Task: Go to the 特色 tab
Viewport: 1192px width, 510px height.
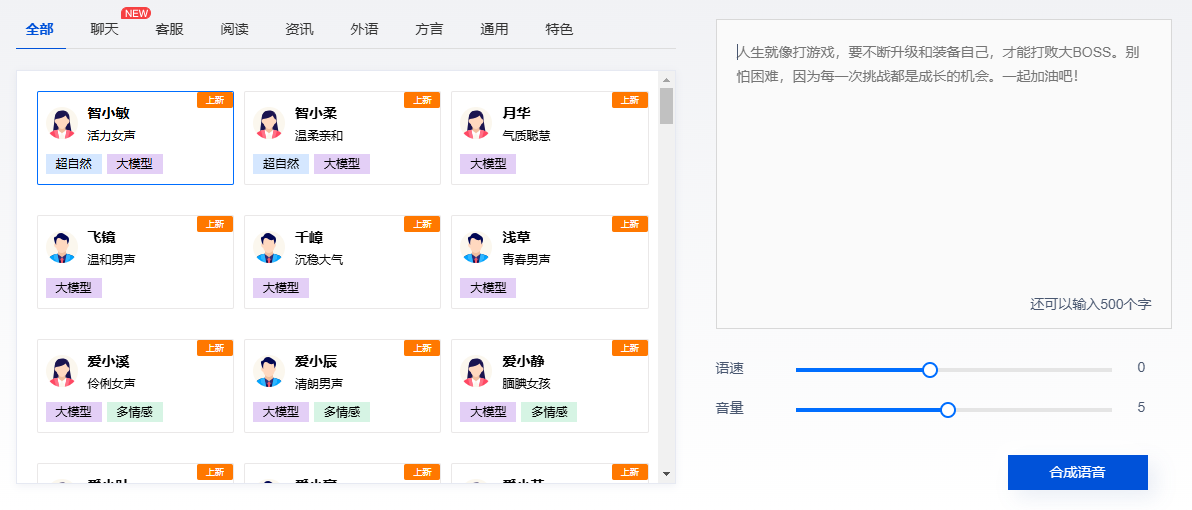Action: click(x=559, y=30)
